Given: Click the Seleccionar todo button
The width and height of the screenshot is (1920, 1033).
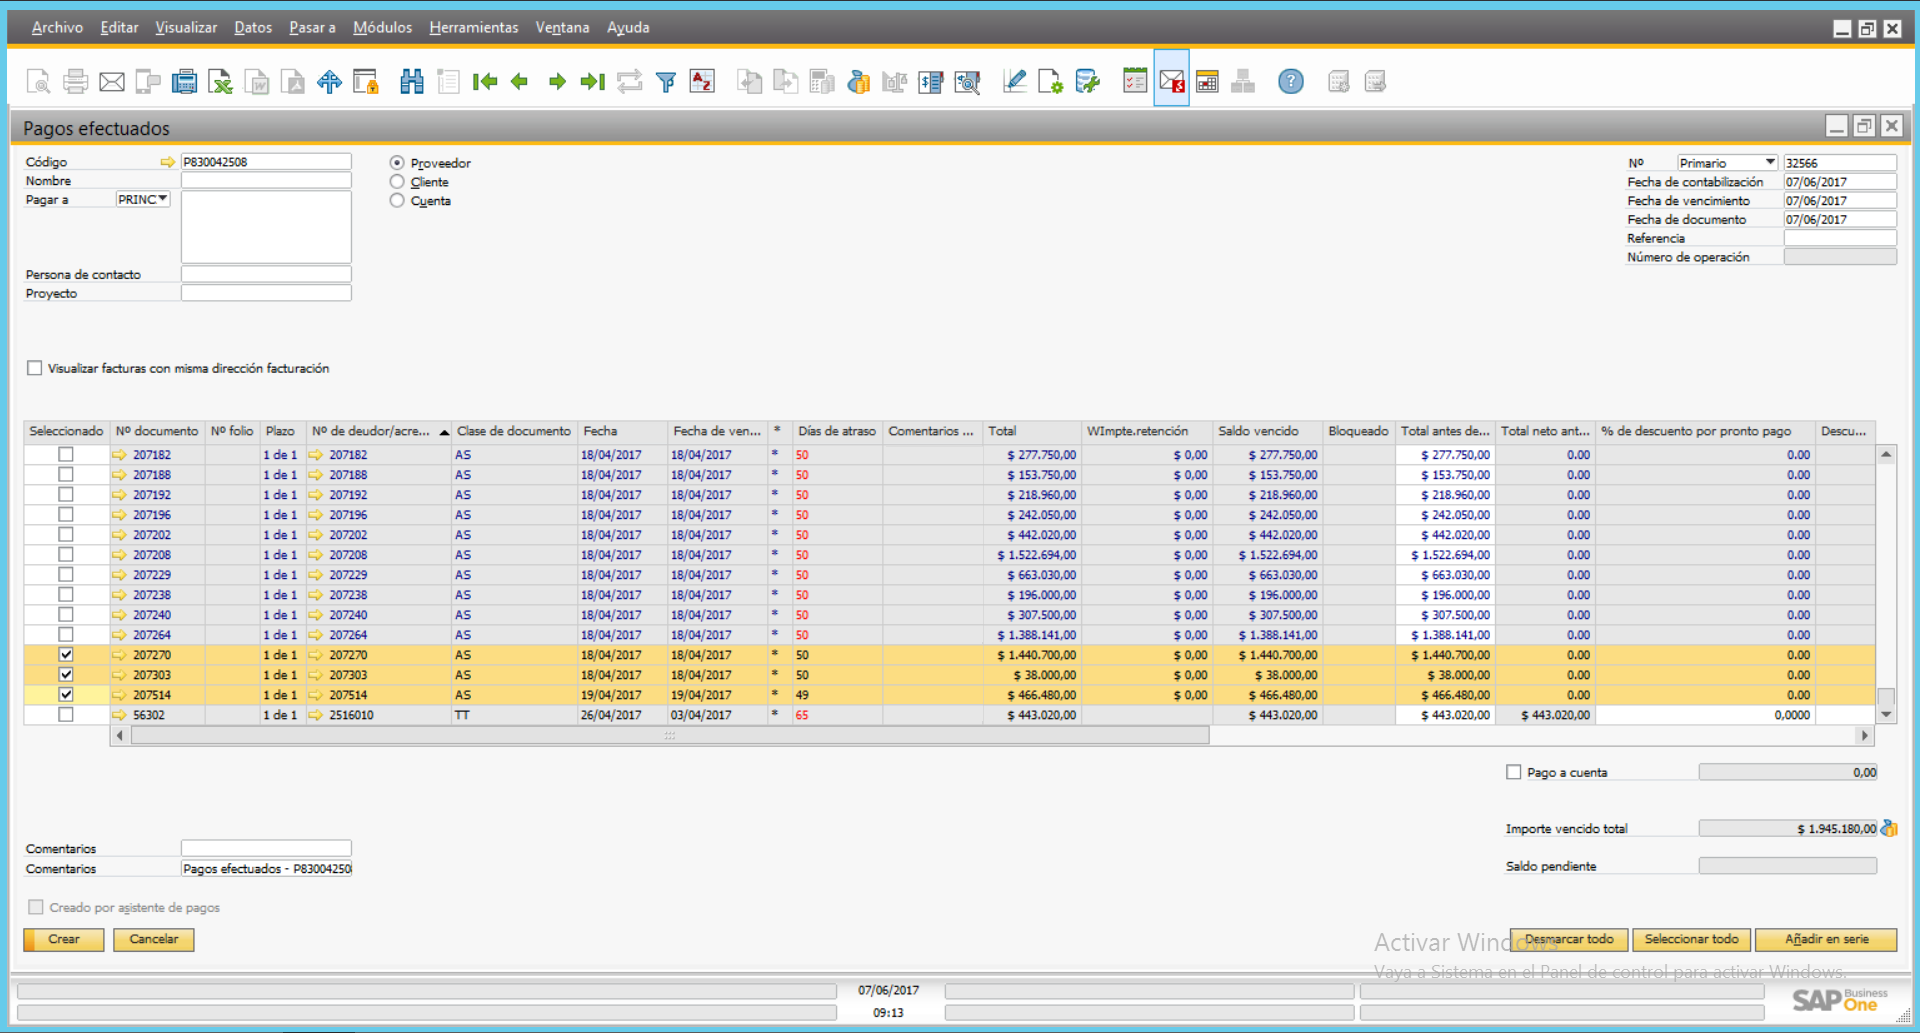Looking at the screenshot, I should click(x=1691, y=939).
